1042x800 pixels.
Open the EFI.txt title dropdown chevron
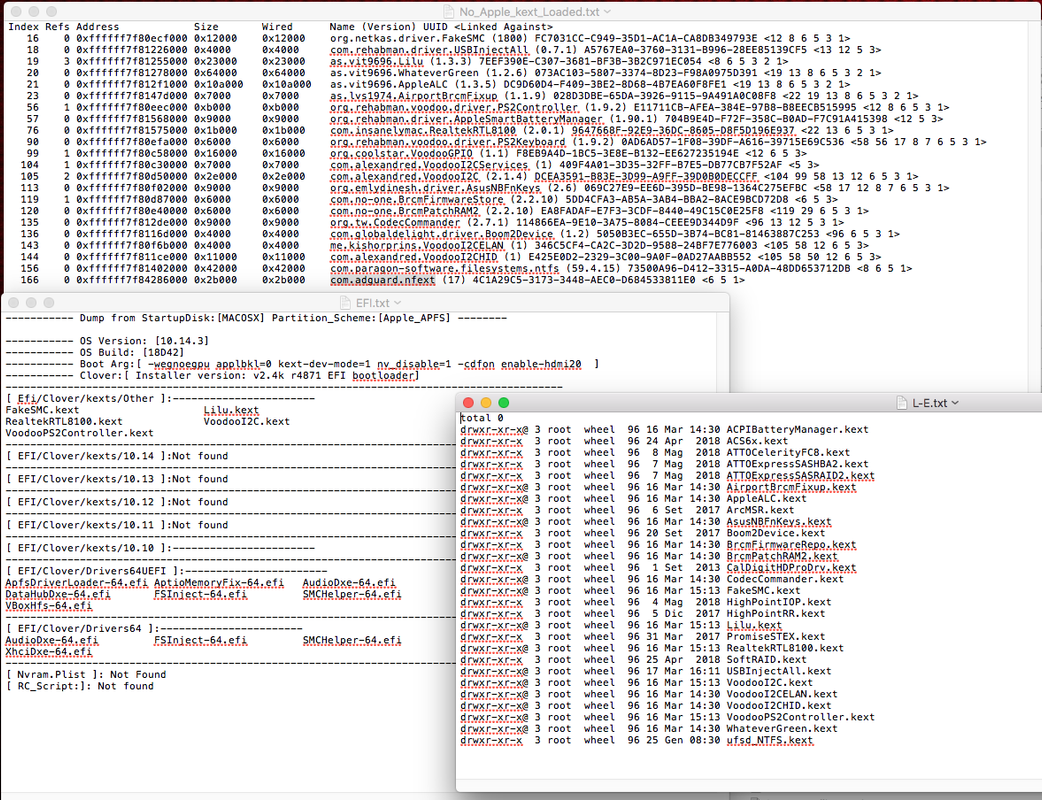tap(398, 303)
